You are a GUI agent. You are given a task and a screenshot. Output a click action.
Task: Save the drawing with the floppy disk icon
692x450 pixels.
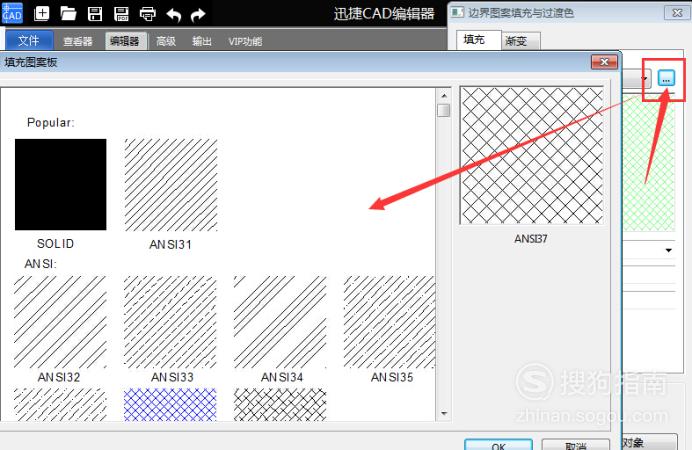[95, 14]
